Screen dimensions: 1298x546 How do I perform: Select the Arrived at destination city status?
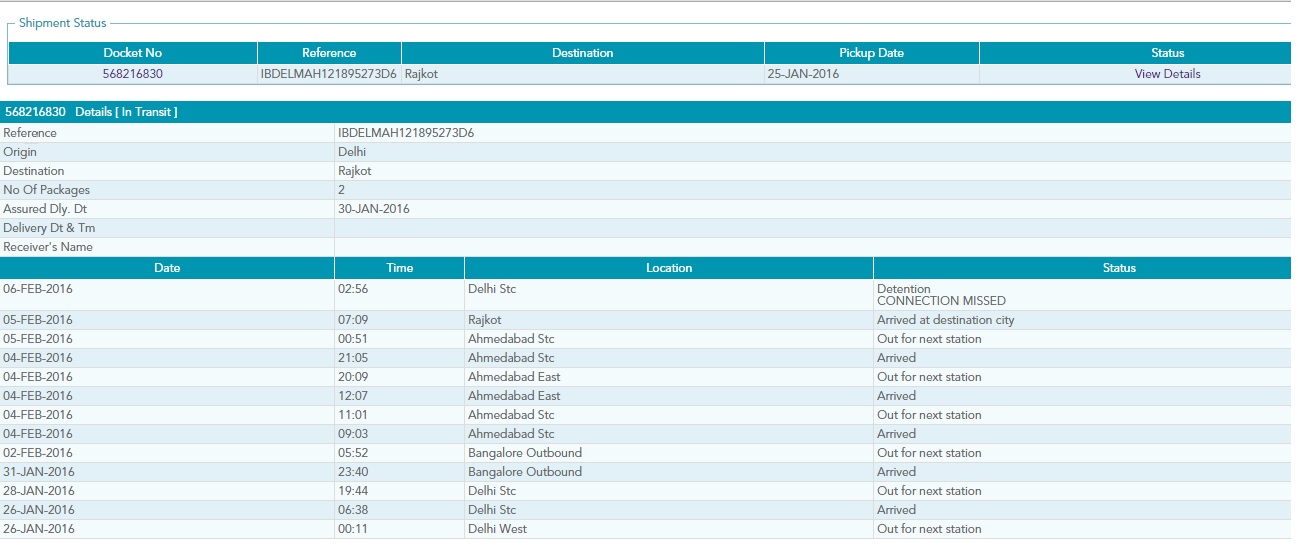point(945,320)
